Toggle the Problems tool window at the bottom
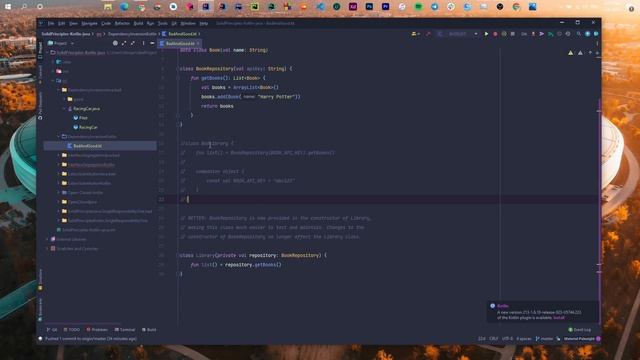Image resolution: width=640 pixels, height=360 pixels. coord(97,329)
